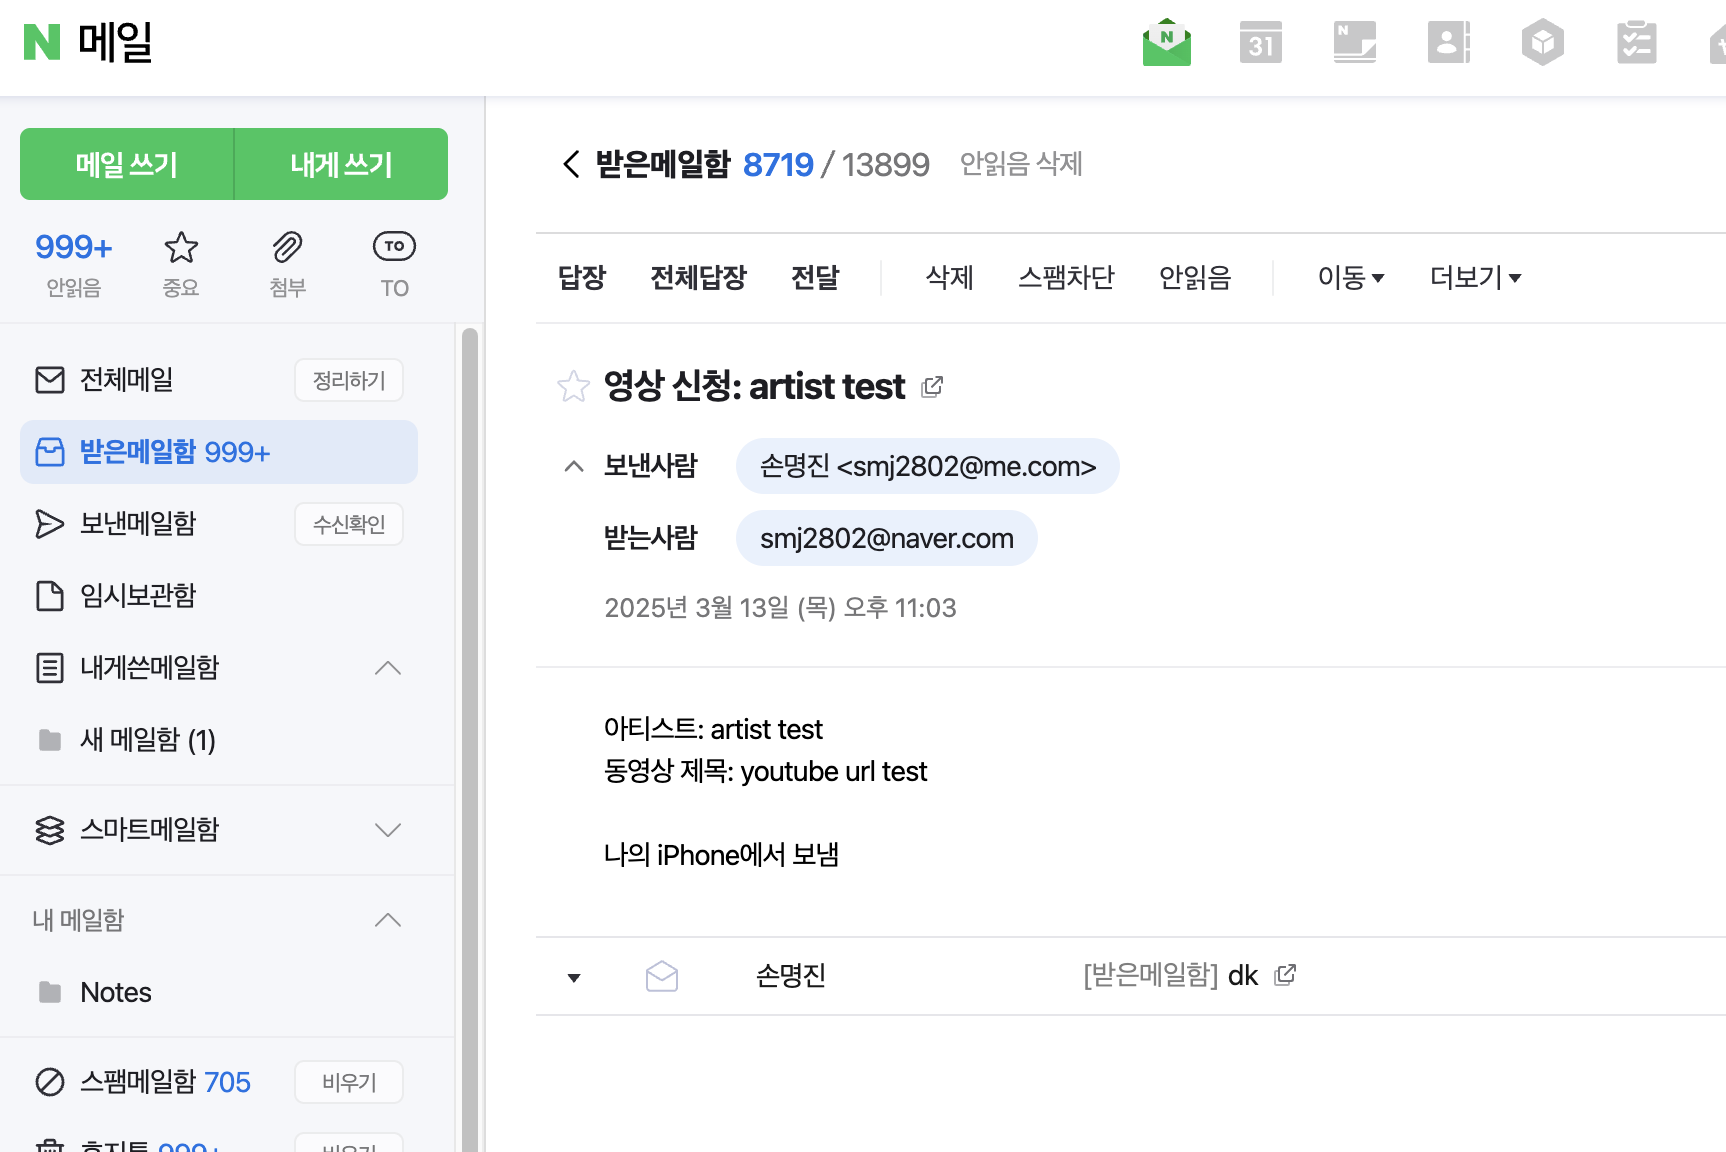Viewport: 1726px width, 1152px height.
Task: Collapse sender details chevron next to 보낸사람
Action: (574, 466)
